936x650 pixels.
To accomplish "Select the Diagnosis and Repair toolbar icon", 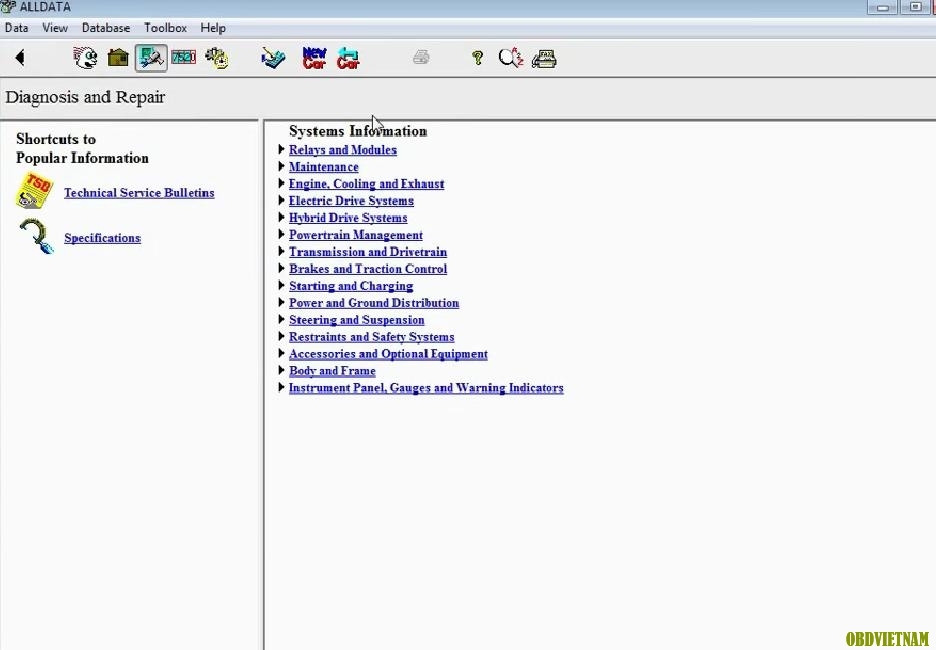I will [151, 58].
